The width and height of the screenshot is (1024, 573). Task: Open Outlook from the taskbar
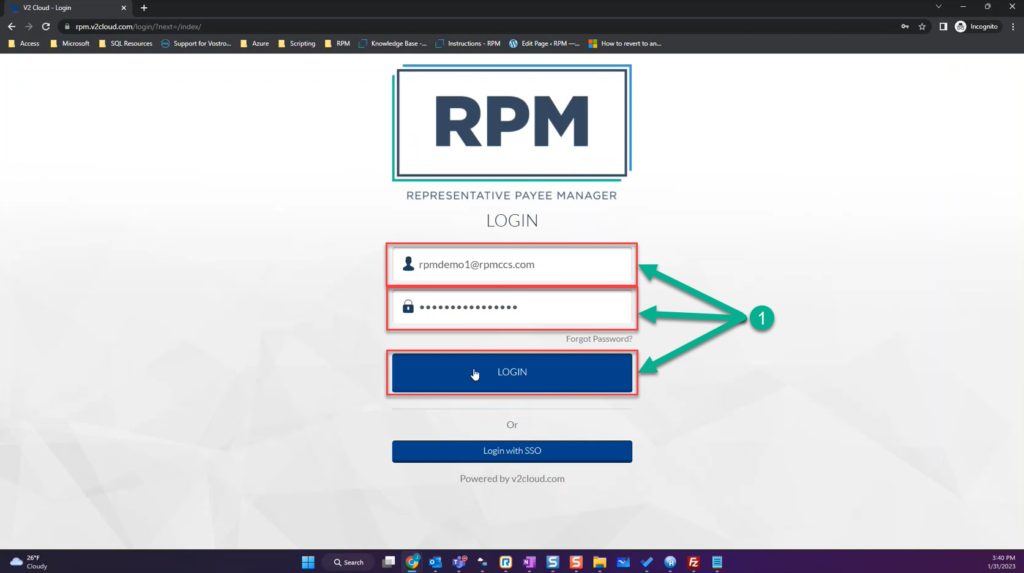pyautogui.click(x=436, y=562)
